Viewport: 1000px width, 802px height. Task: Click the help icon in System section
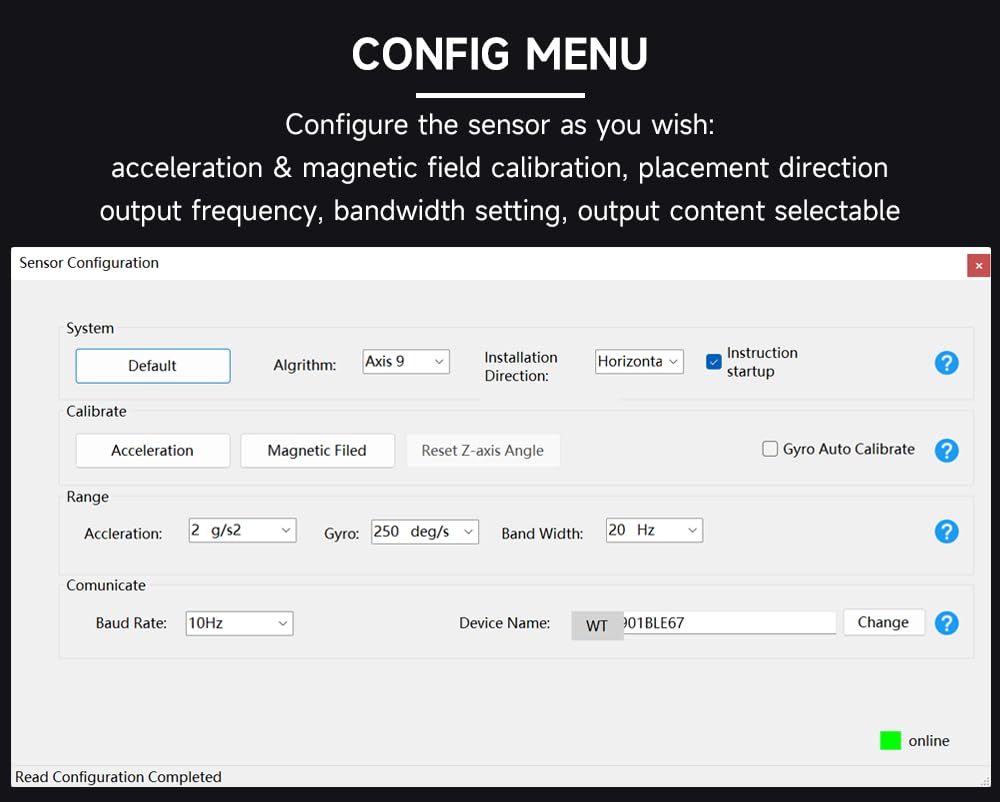(946, 363)
